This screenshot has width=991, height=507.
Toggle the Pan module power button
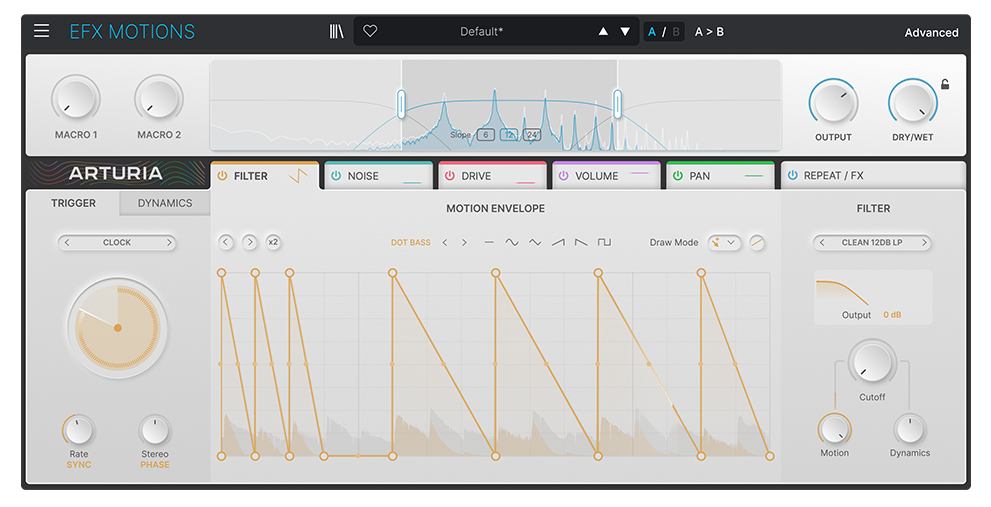(x=678, y=176)
